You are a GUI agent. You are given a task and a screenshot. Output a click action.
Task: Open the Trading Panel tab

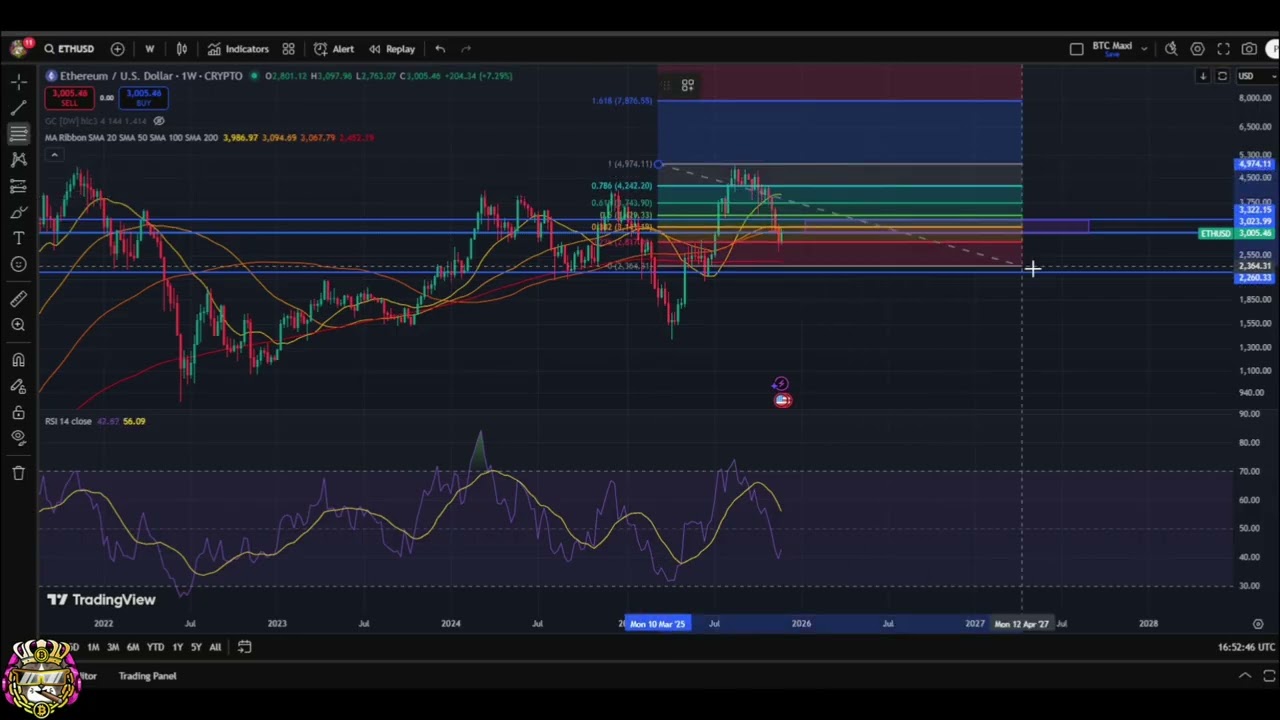coord(147,676)
